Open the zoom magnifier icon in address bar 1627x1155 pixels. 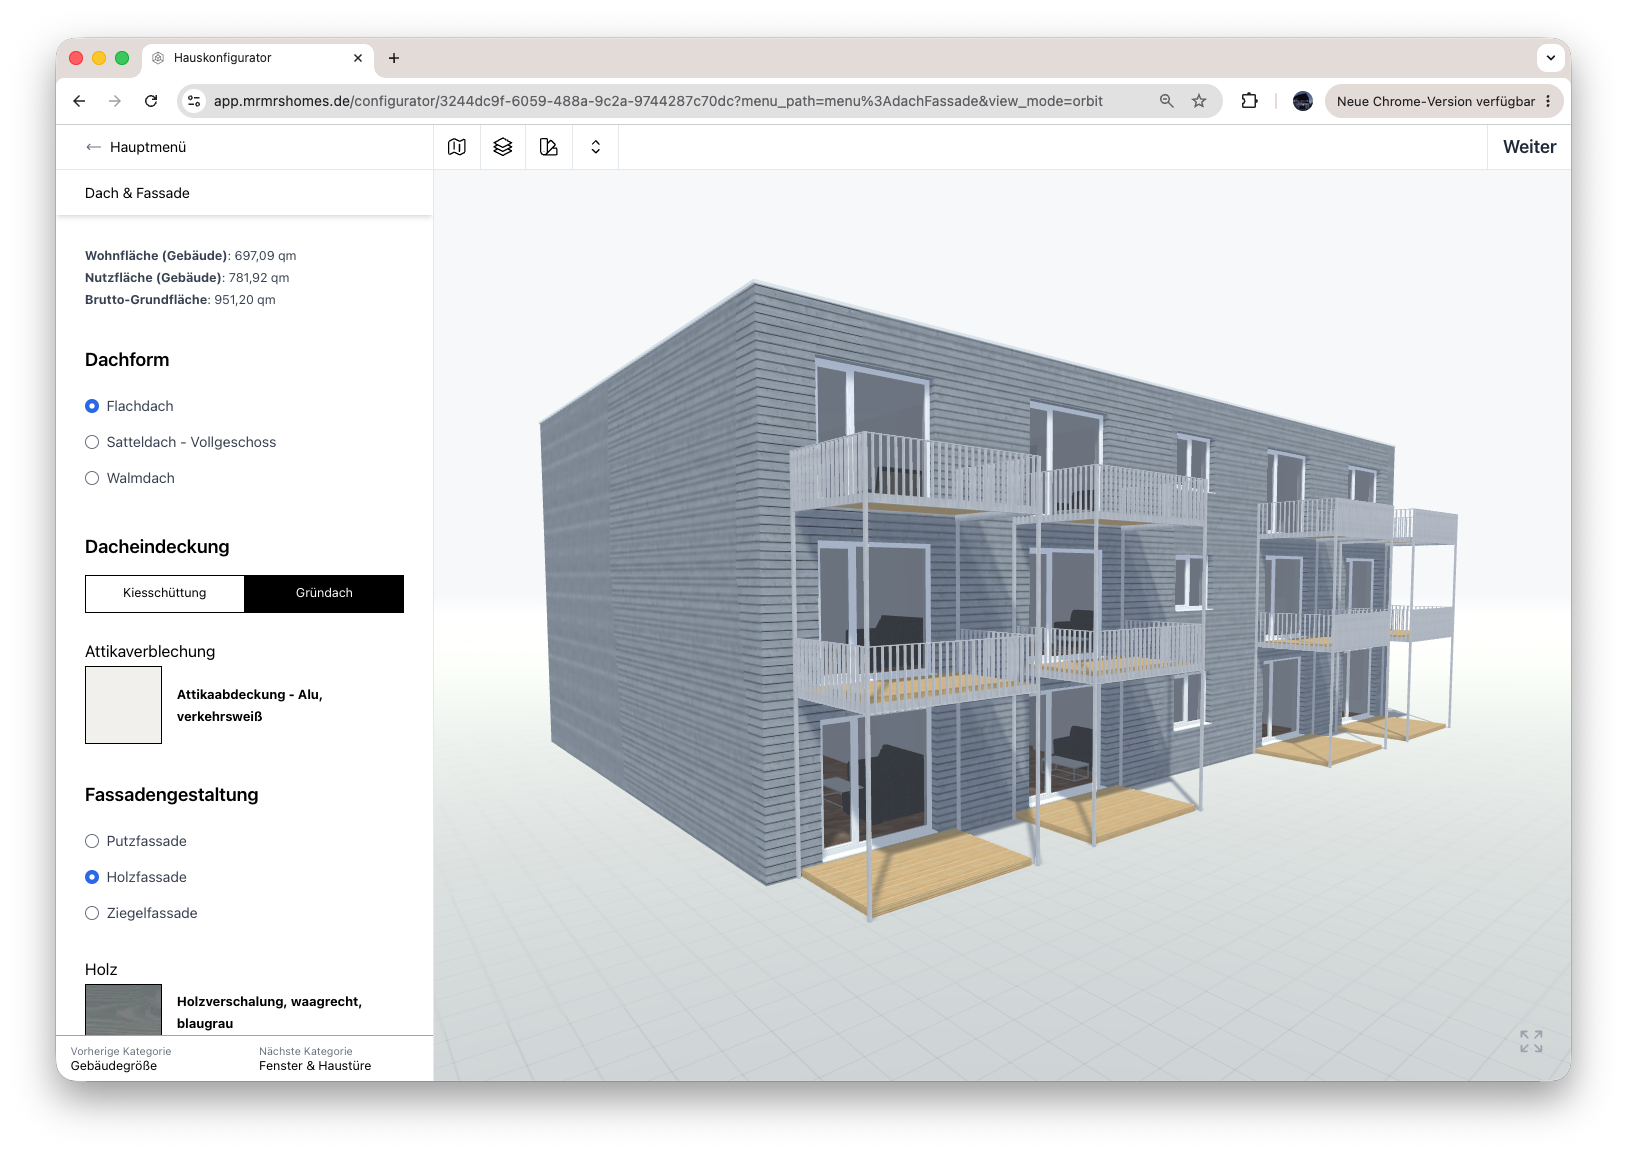(1166, 101)
